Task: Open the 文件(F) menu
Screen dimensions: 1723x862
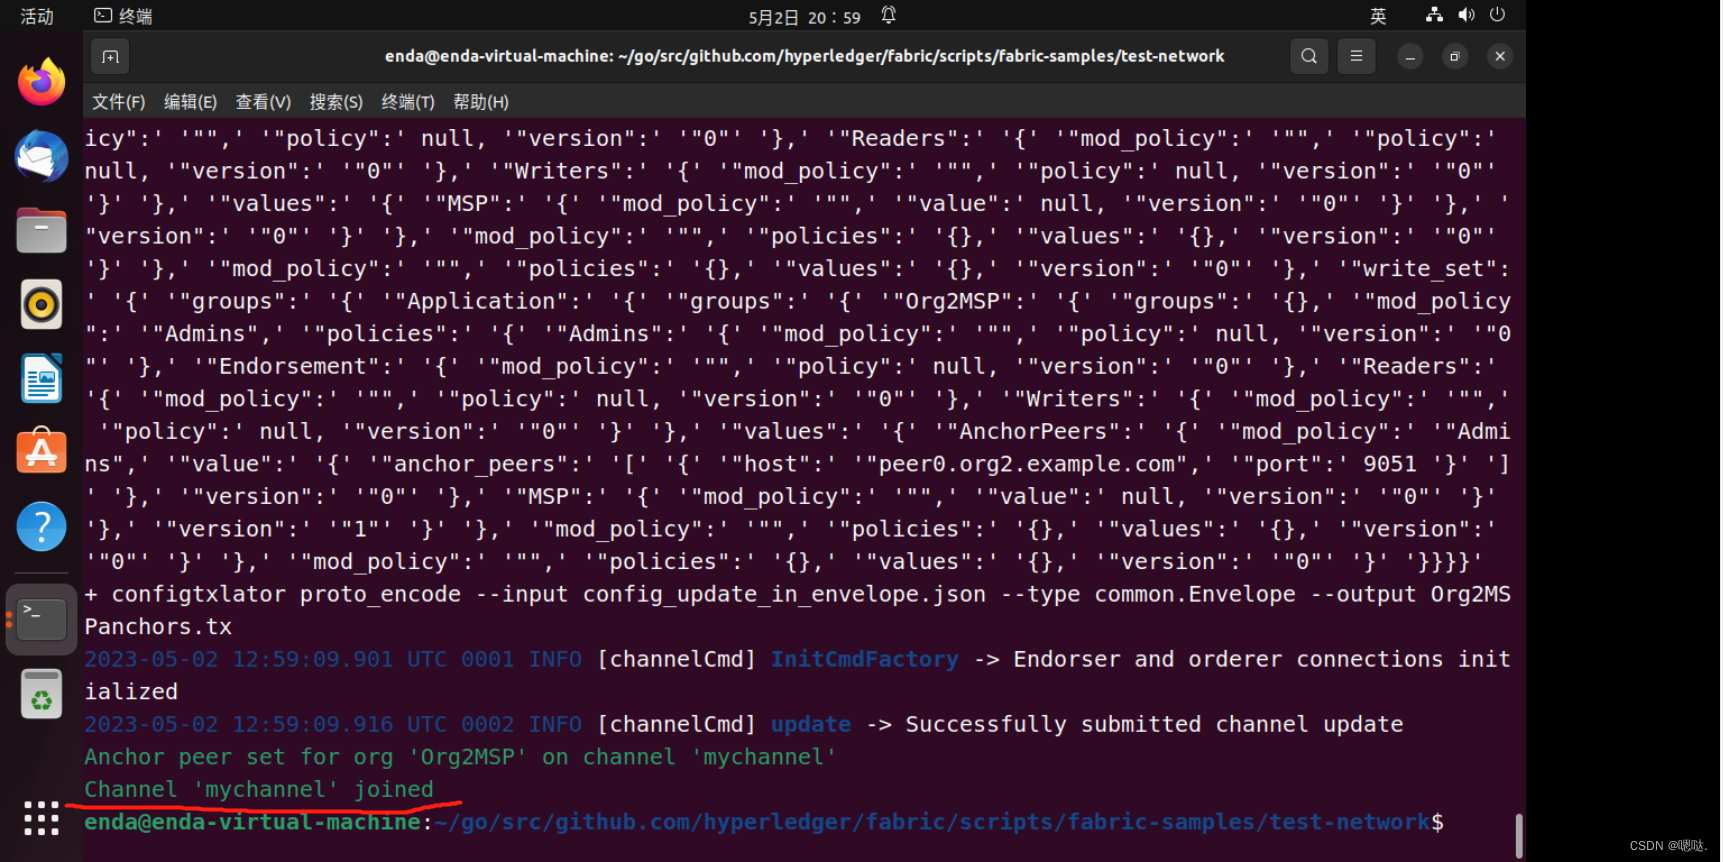Action: tap(119, 102)
